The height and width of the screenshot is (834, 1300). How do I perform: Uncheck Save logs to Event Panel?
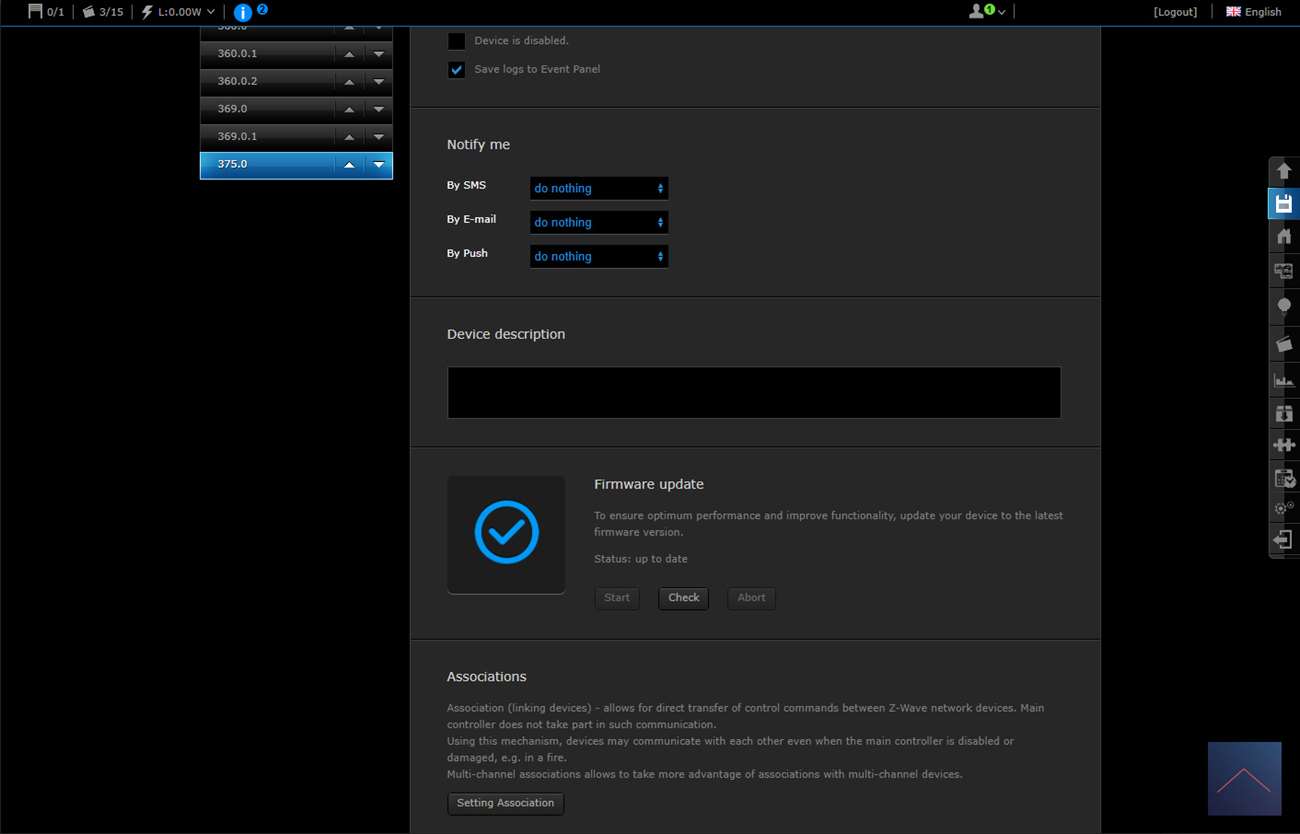click(x=456, y=70)
